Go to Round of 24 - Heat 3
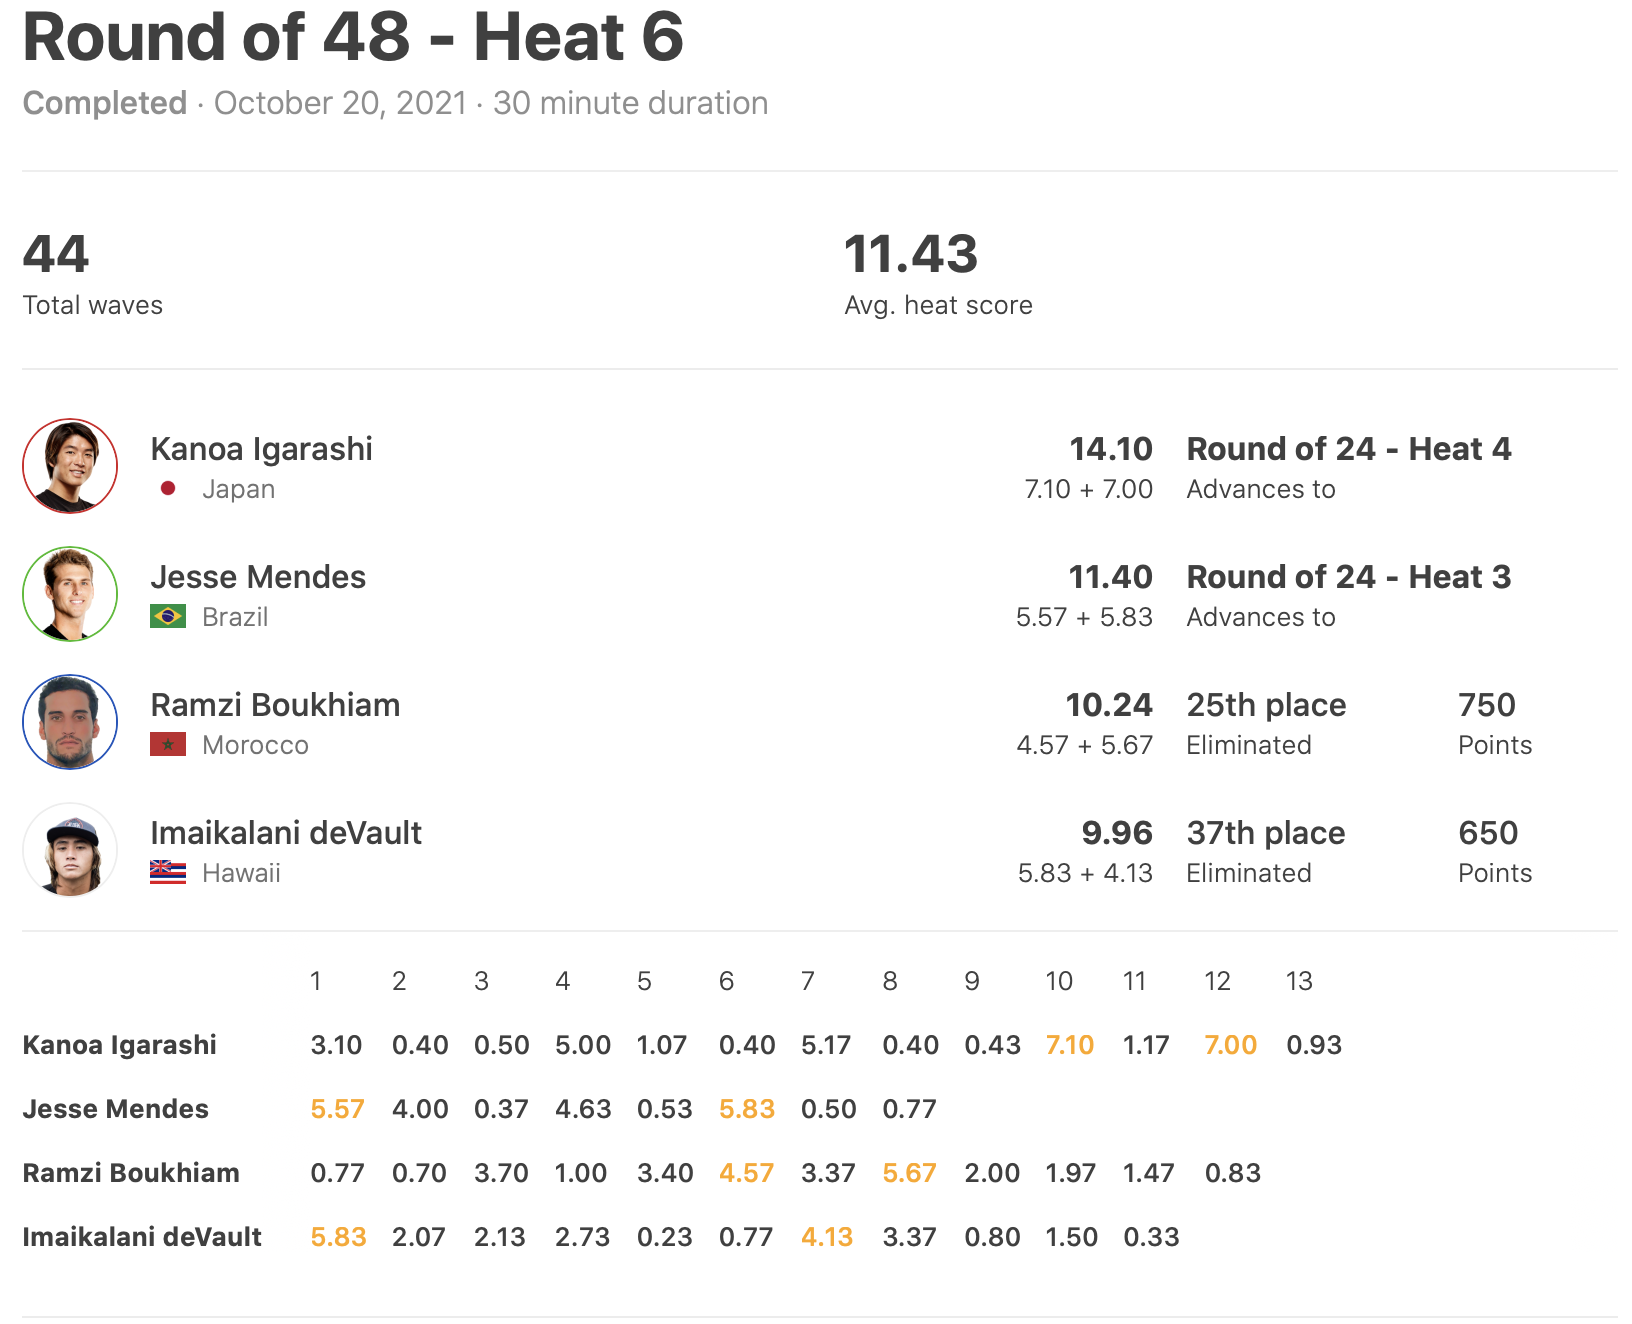The image size is (1632, 1324). click(x=1348, y=577)
